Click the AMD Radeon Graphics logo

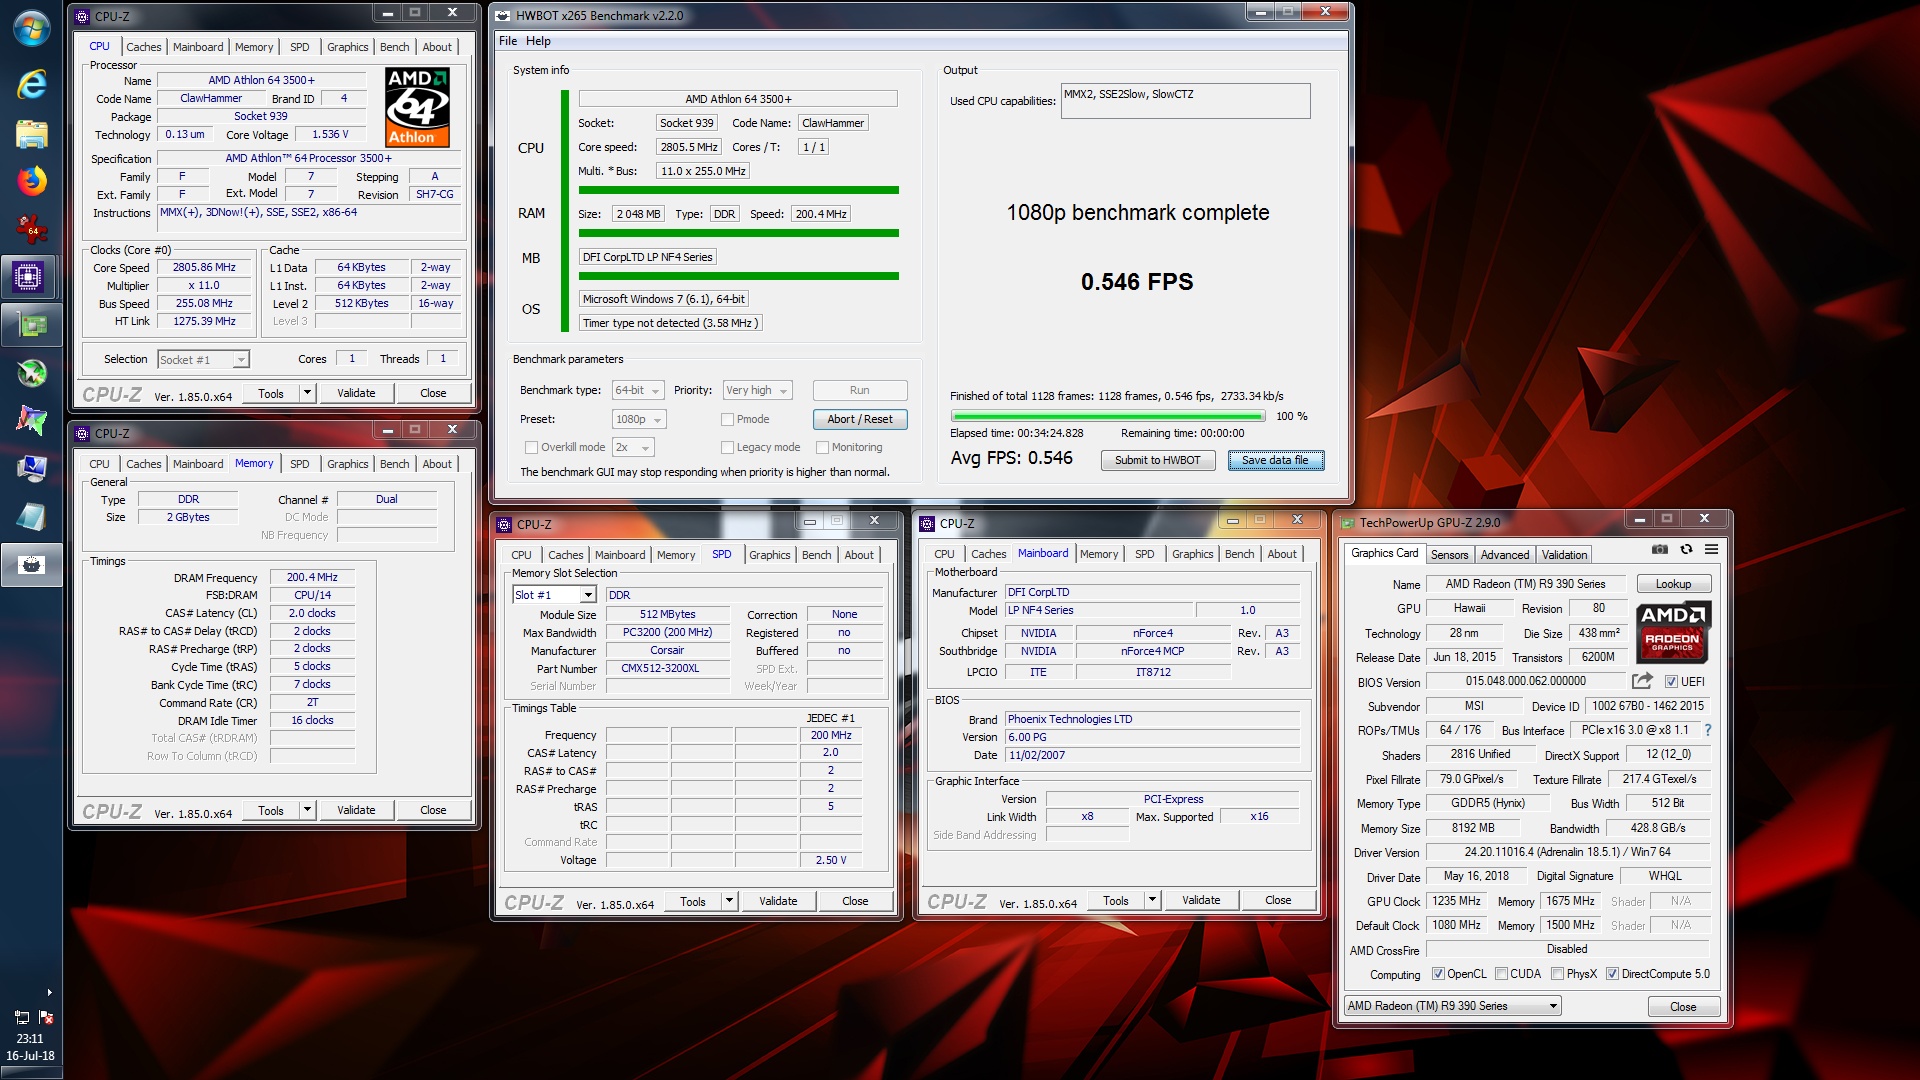point(1673,632)
